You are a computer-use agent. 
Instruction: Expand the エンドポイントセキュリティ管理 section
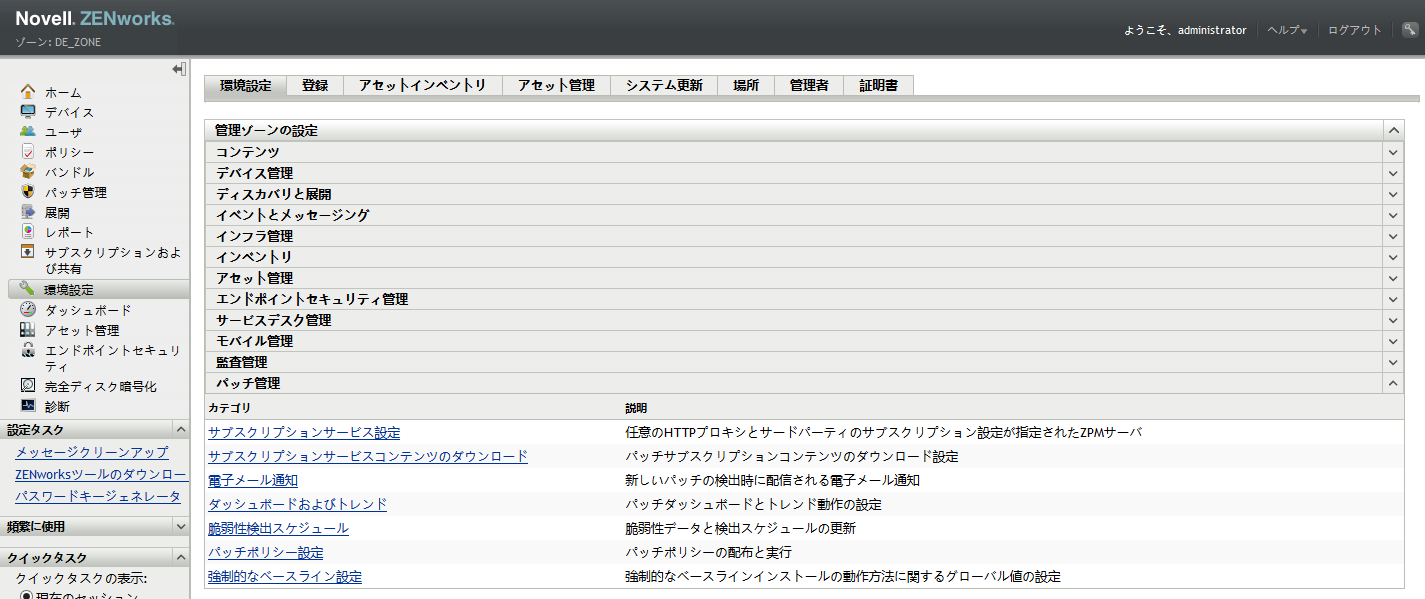[x=1393, y=299]
